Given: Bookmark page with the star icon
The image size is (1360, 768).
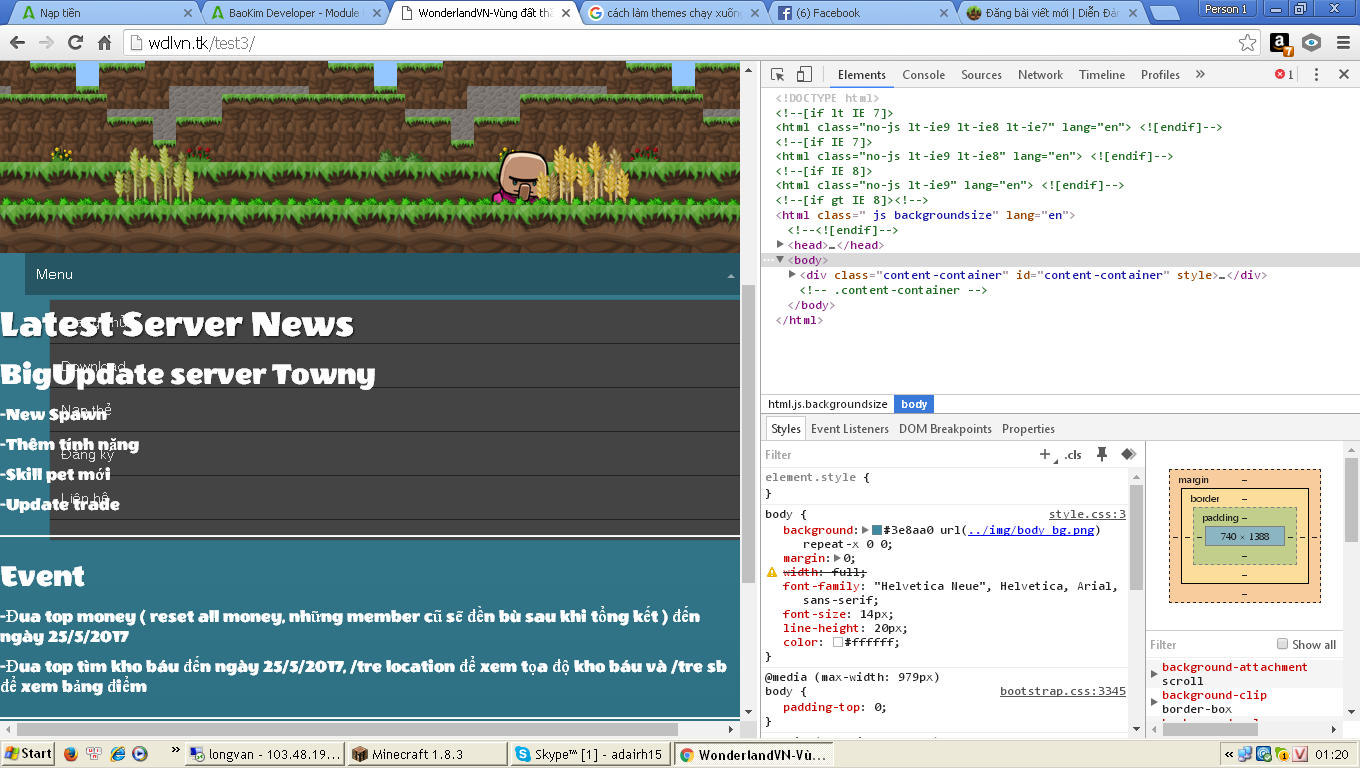Looking at the screenshot, I should coord(1247,43).
